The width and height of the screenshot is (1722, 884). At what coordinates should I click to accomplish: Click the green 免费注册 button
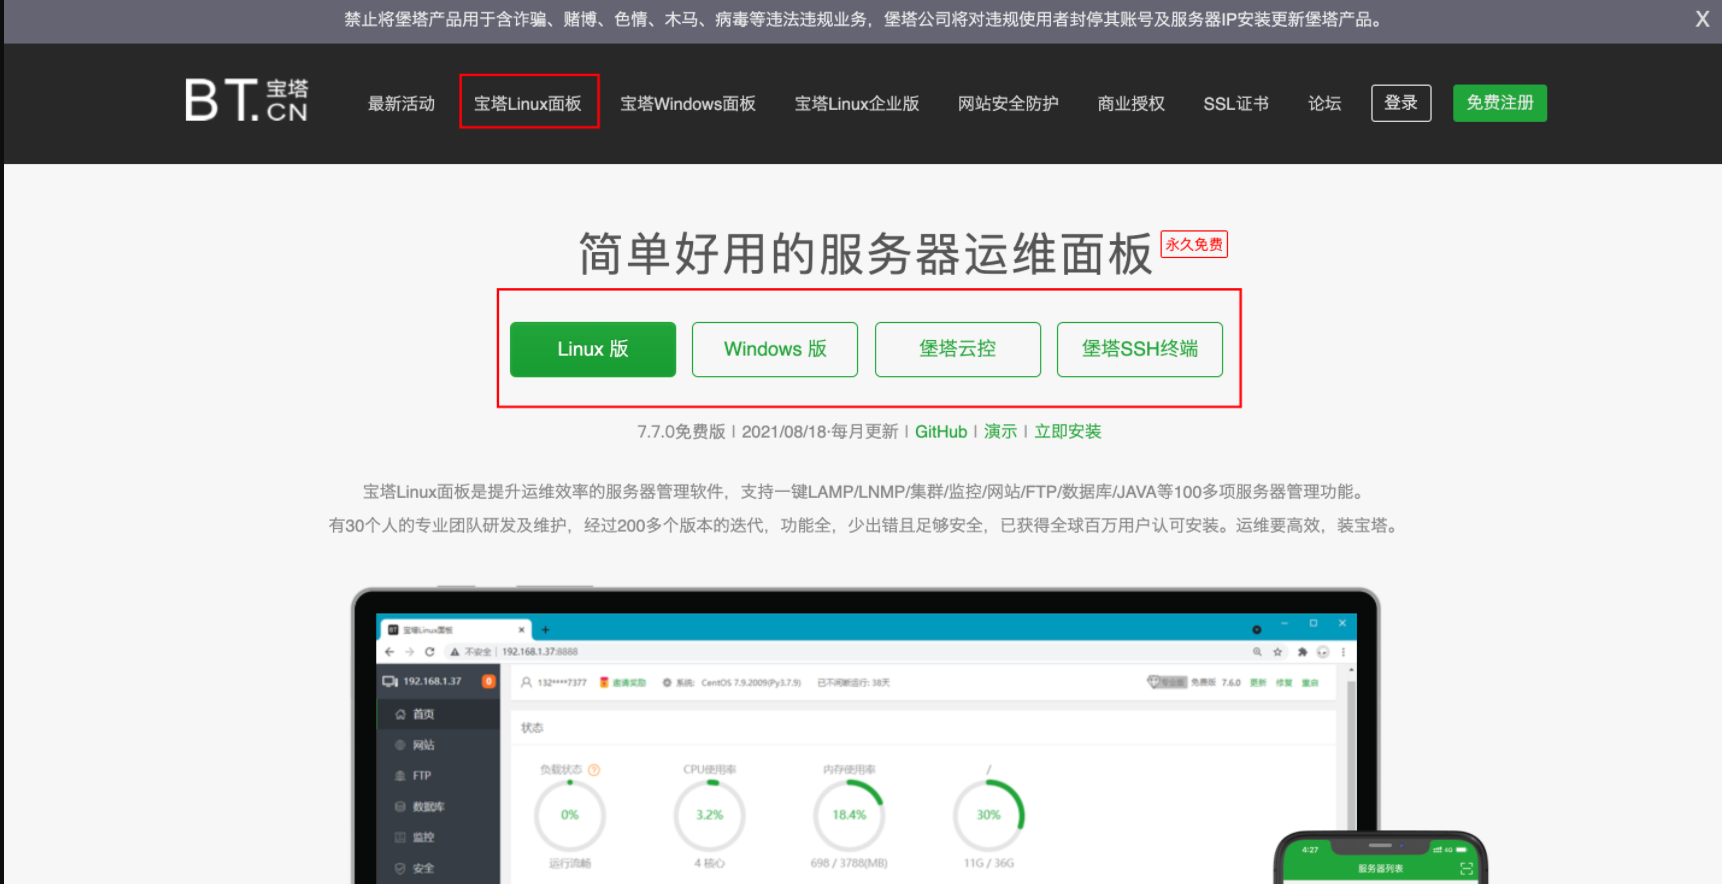(1500, 103)
